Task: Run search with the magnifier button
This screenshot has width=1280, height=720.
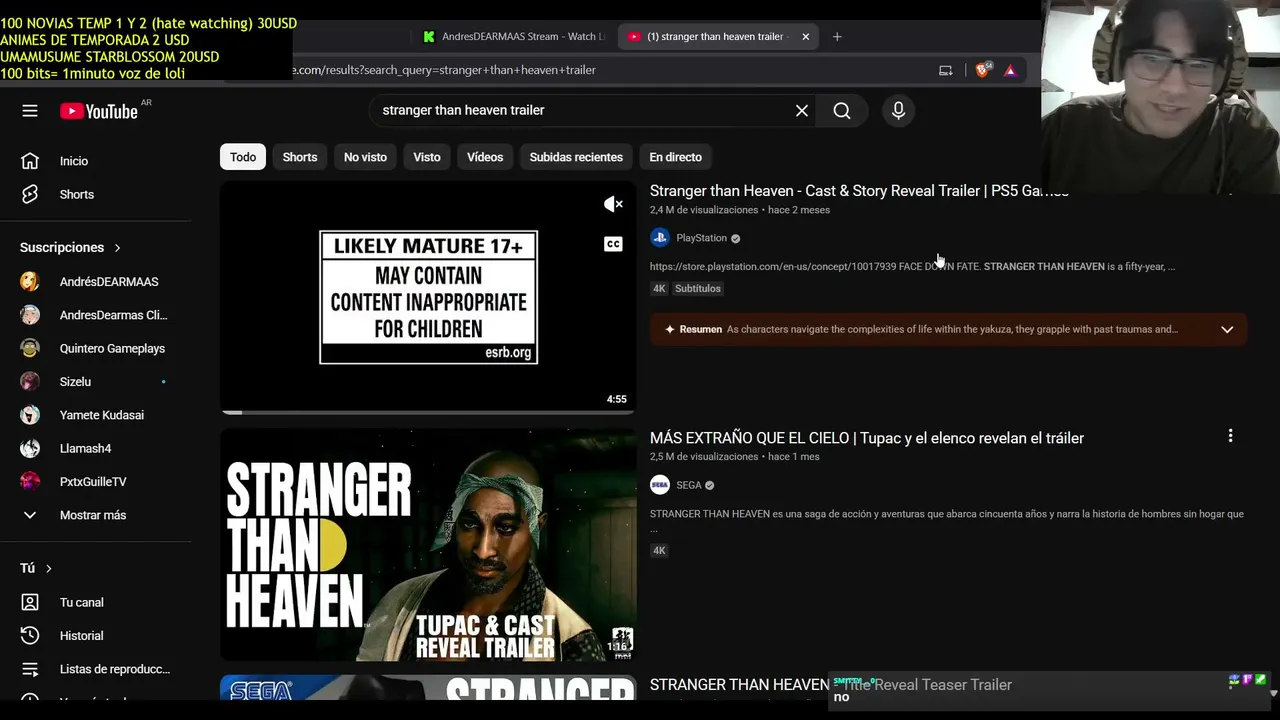Action: [x=842, y=111]
